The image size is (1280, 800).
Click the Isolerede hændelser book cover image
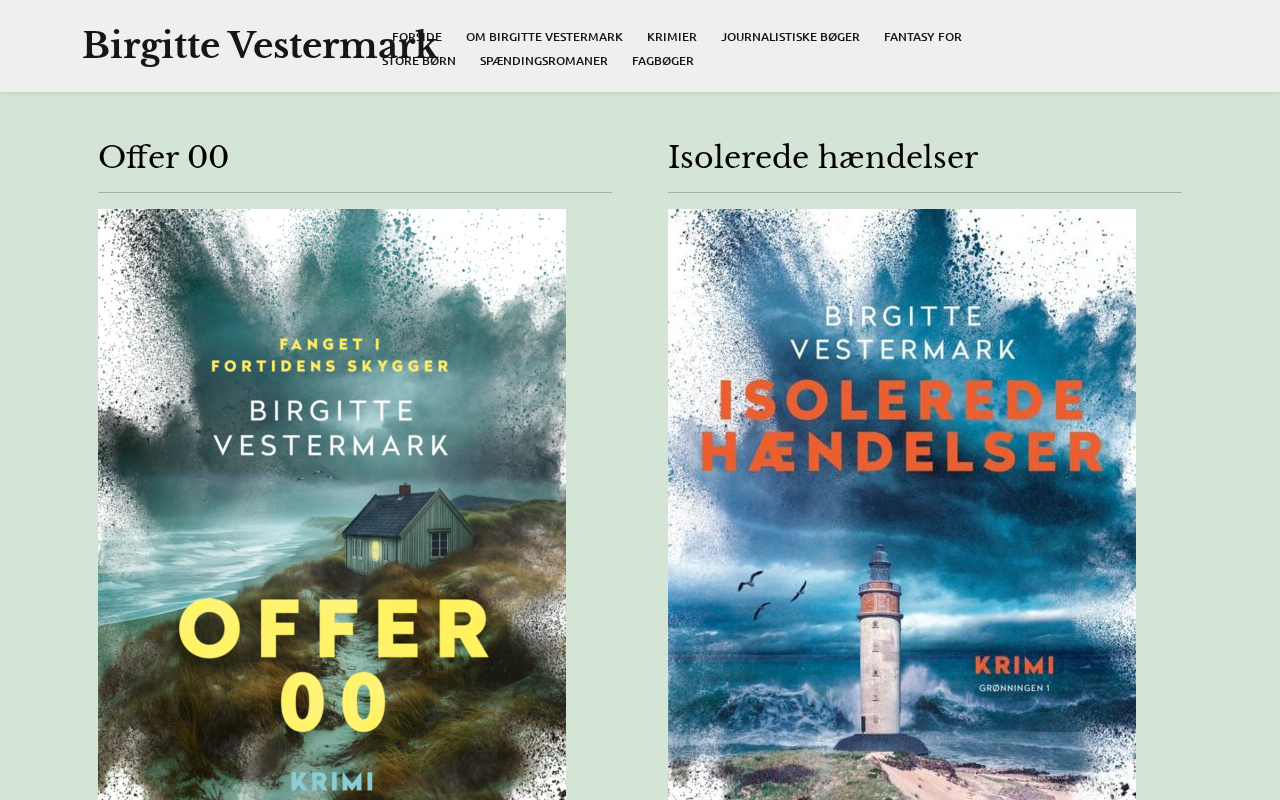click(902, 504)
